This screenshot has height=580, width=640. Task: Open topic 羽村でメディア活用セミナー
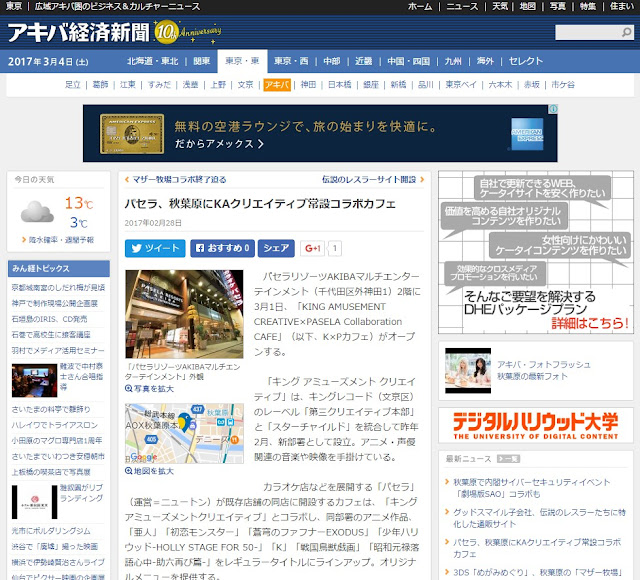58,350
